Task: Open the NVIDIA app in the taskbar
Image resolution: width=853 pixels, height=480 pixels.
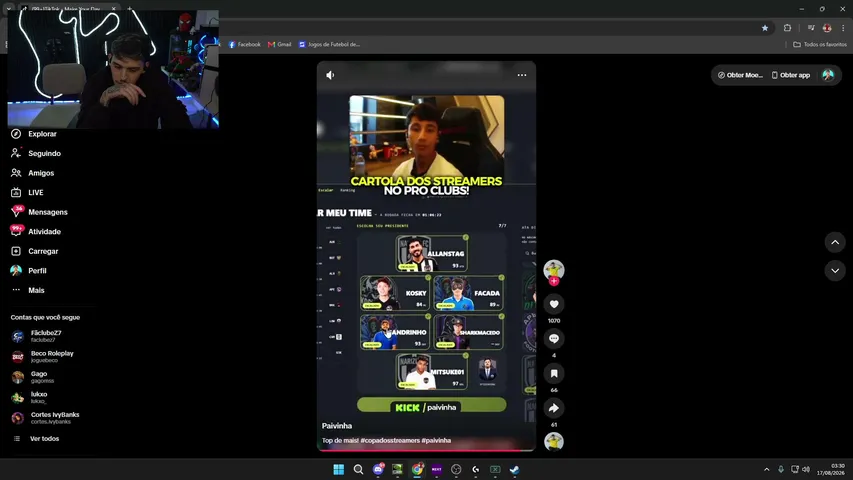Action: [397, 469]
